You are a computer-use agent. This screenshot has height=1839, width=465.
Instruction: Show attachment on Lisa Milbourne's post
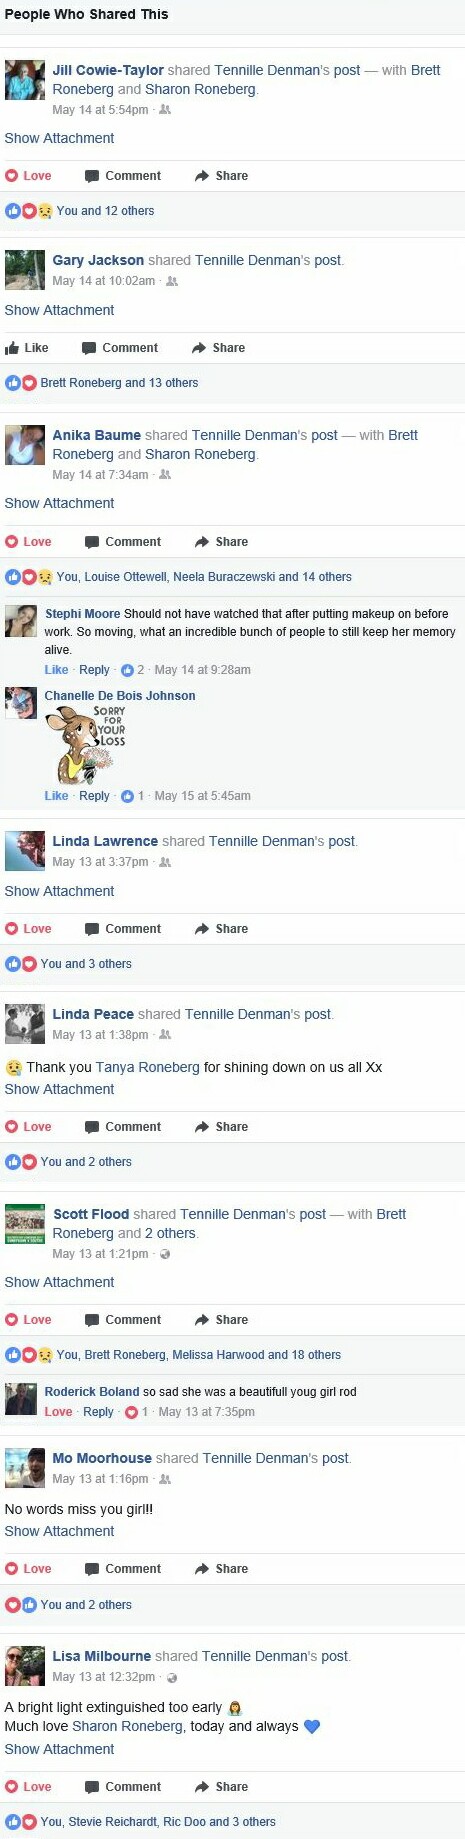pyautogui.click(x=59, y=1749)
